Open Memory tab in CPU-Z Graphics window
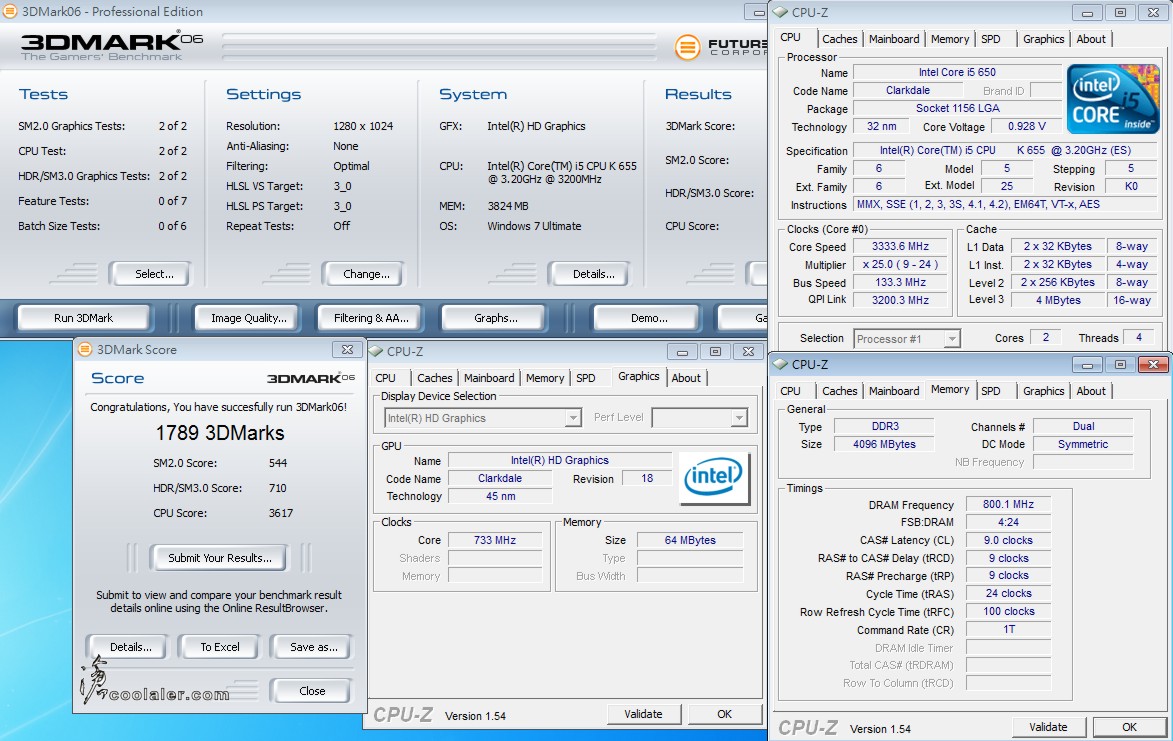1173x741 pixels. coord(545,378)
